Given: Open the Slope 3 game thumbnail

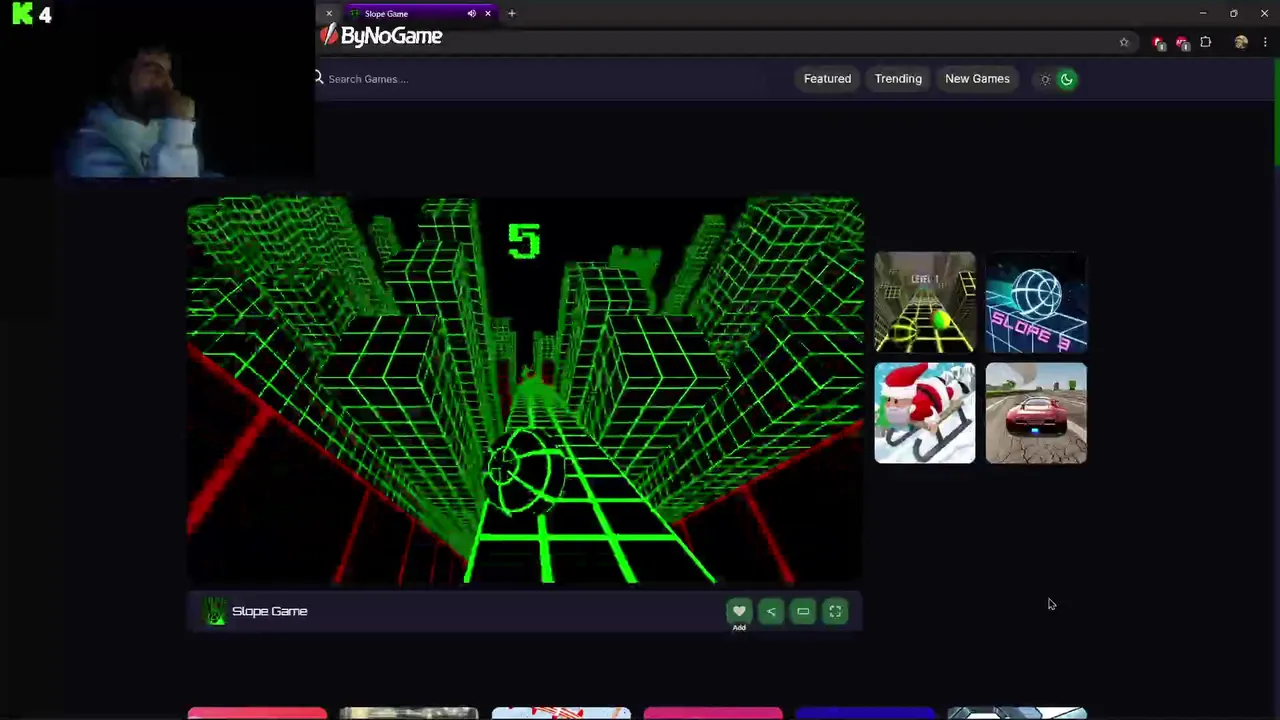Looking at the screenshot, I should coord(1036,302).
